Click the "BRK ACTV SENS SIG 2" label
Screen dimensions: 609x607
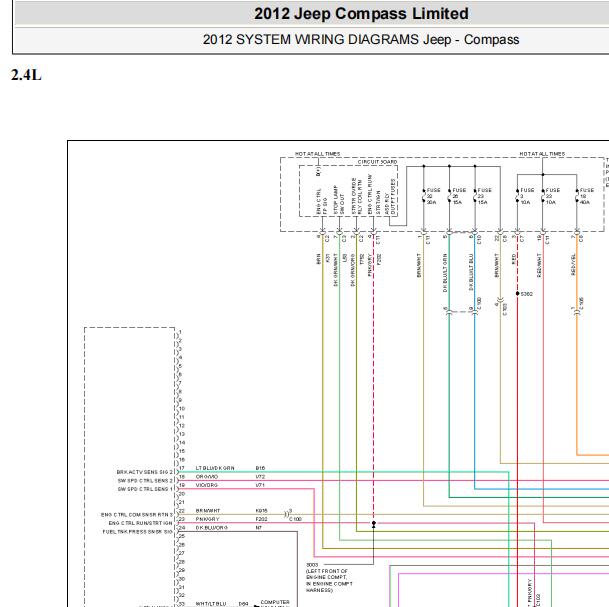point(144,472)
